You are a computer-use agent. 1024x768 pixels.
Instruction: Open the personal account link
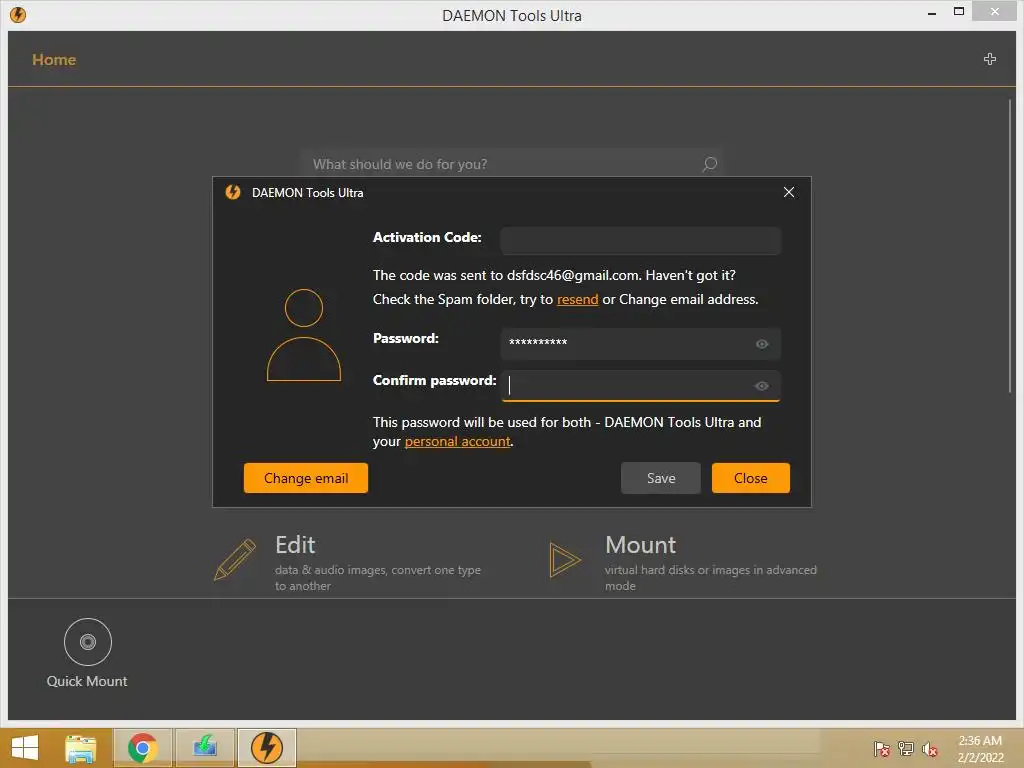click(457, 441)
